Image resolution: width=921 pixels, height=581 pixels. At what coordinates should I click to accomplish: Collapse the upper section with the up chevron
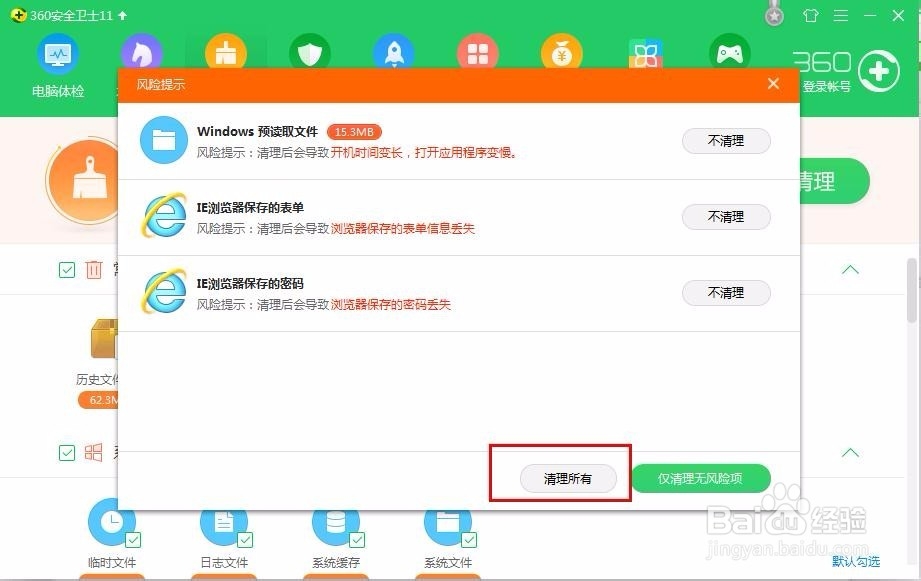click(850, 270)
